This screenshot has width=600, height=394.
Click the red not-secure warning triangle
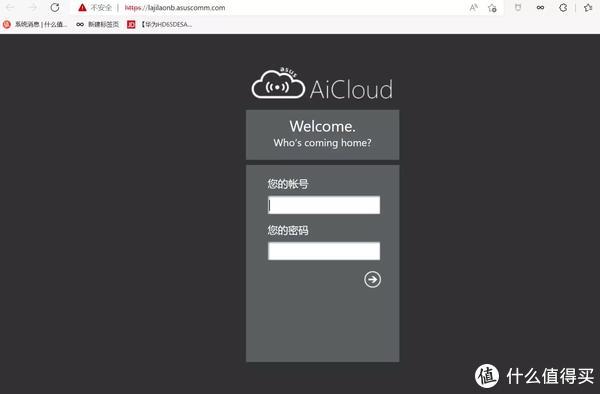82,7
